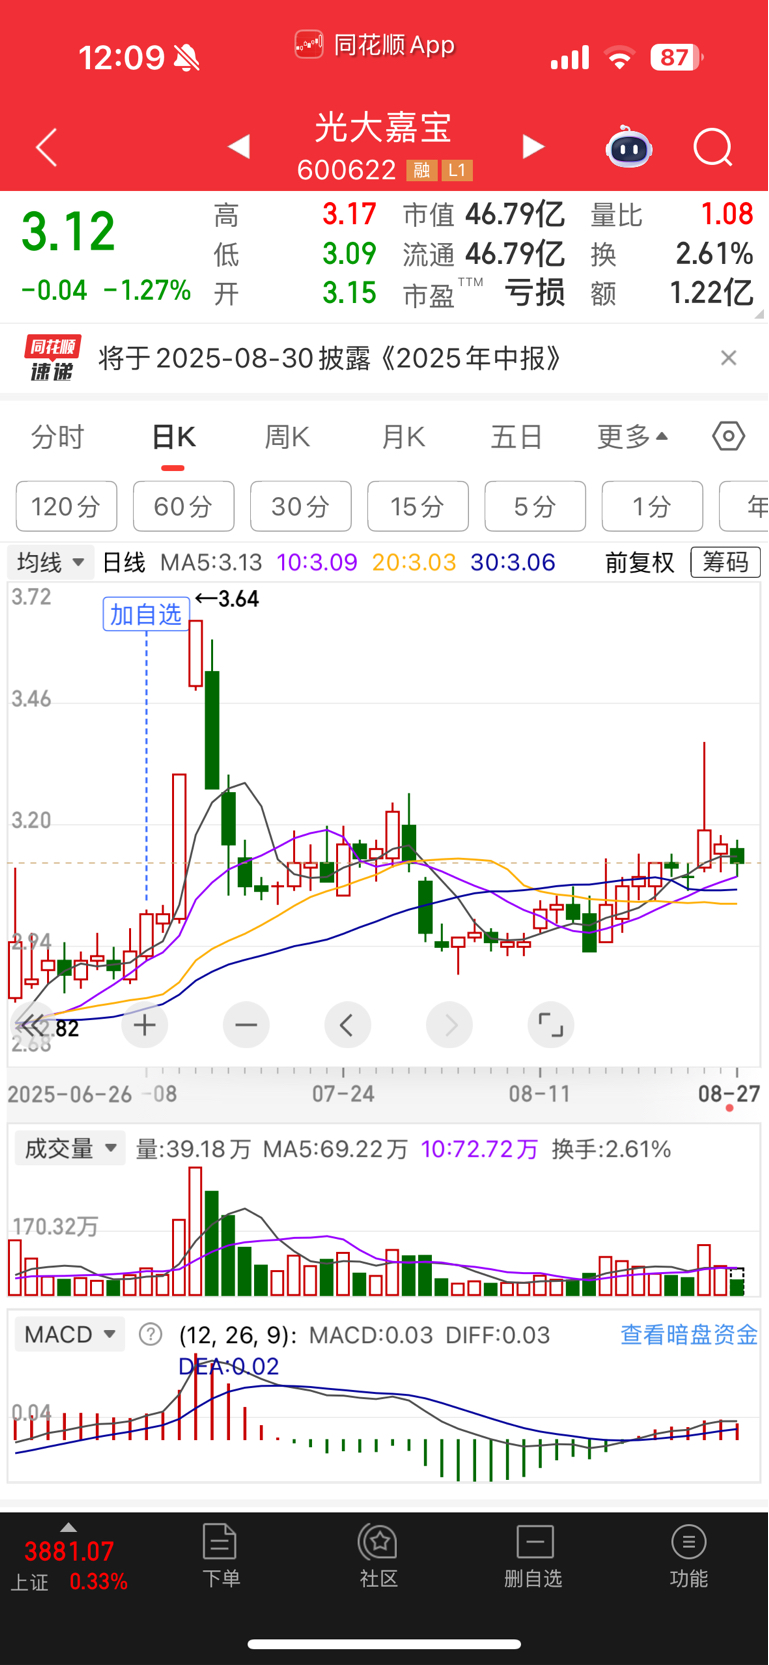This screenshot has width=769, height=1665.
Task: Open the hexagon chart settings icon
Action: 728,436
